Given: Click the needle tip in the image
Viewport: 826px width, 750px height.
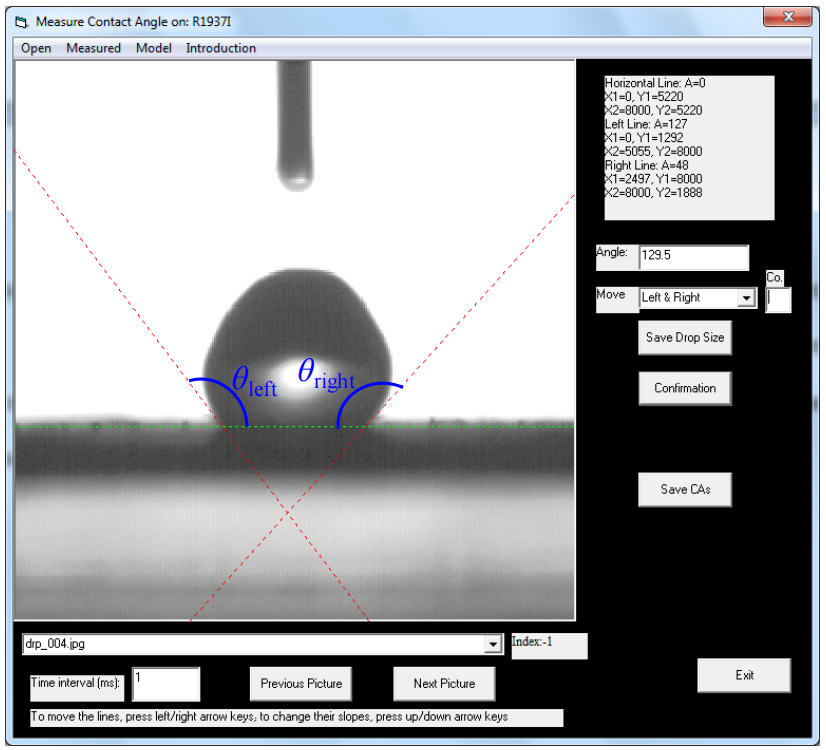Looking at the screenshot, I should [x=295, y=178].
